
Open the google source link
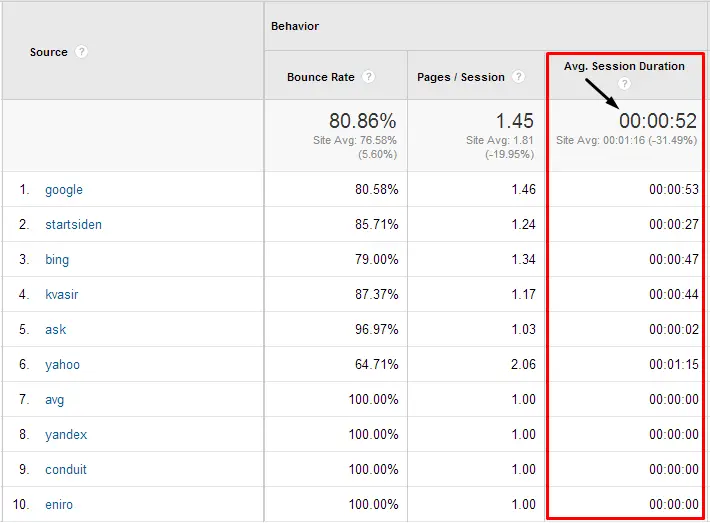coord(64,190)
